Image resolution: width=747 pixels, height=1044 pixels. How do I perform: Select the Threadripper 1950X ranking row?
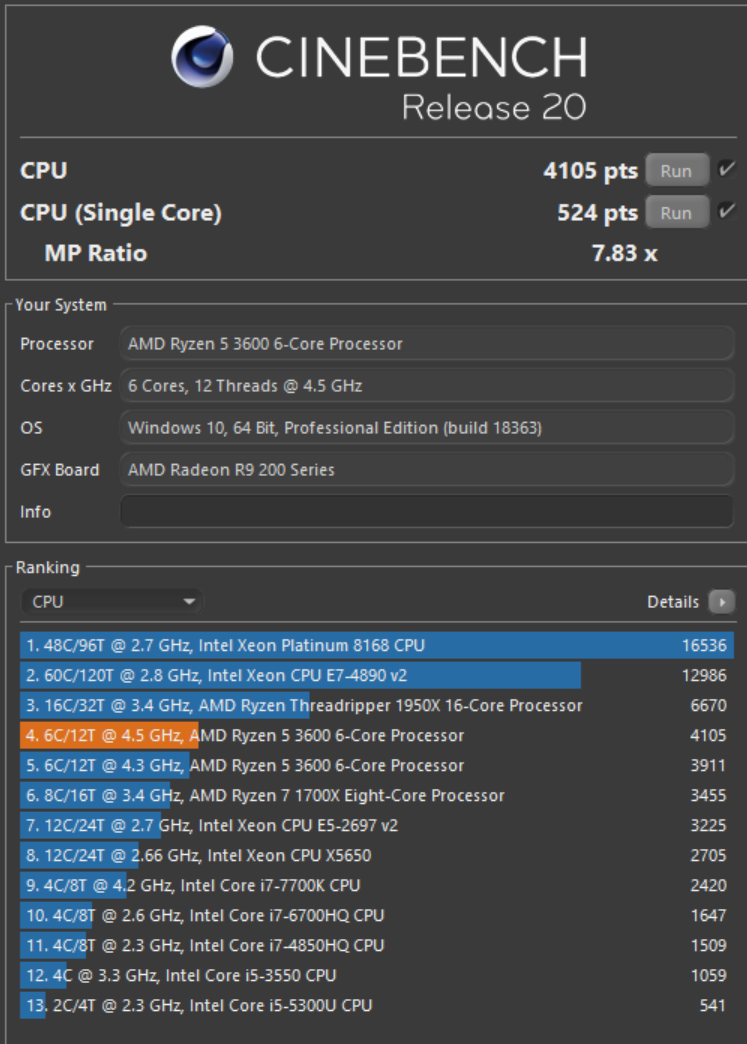tap(376, 706)
